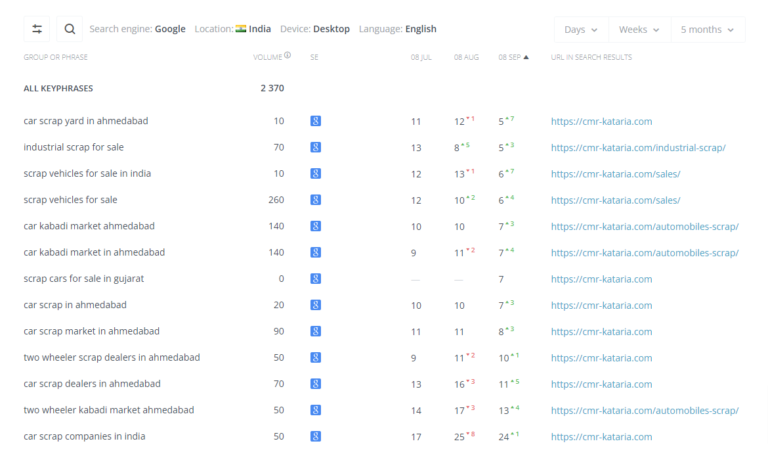Image resolution: width=768 pixels, height=456 pixels.
Task: Click the search magnifier icon
Action: (x=70, y=29)
